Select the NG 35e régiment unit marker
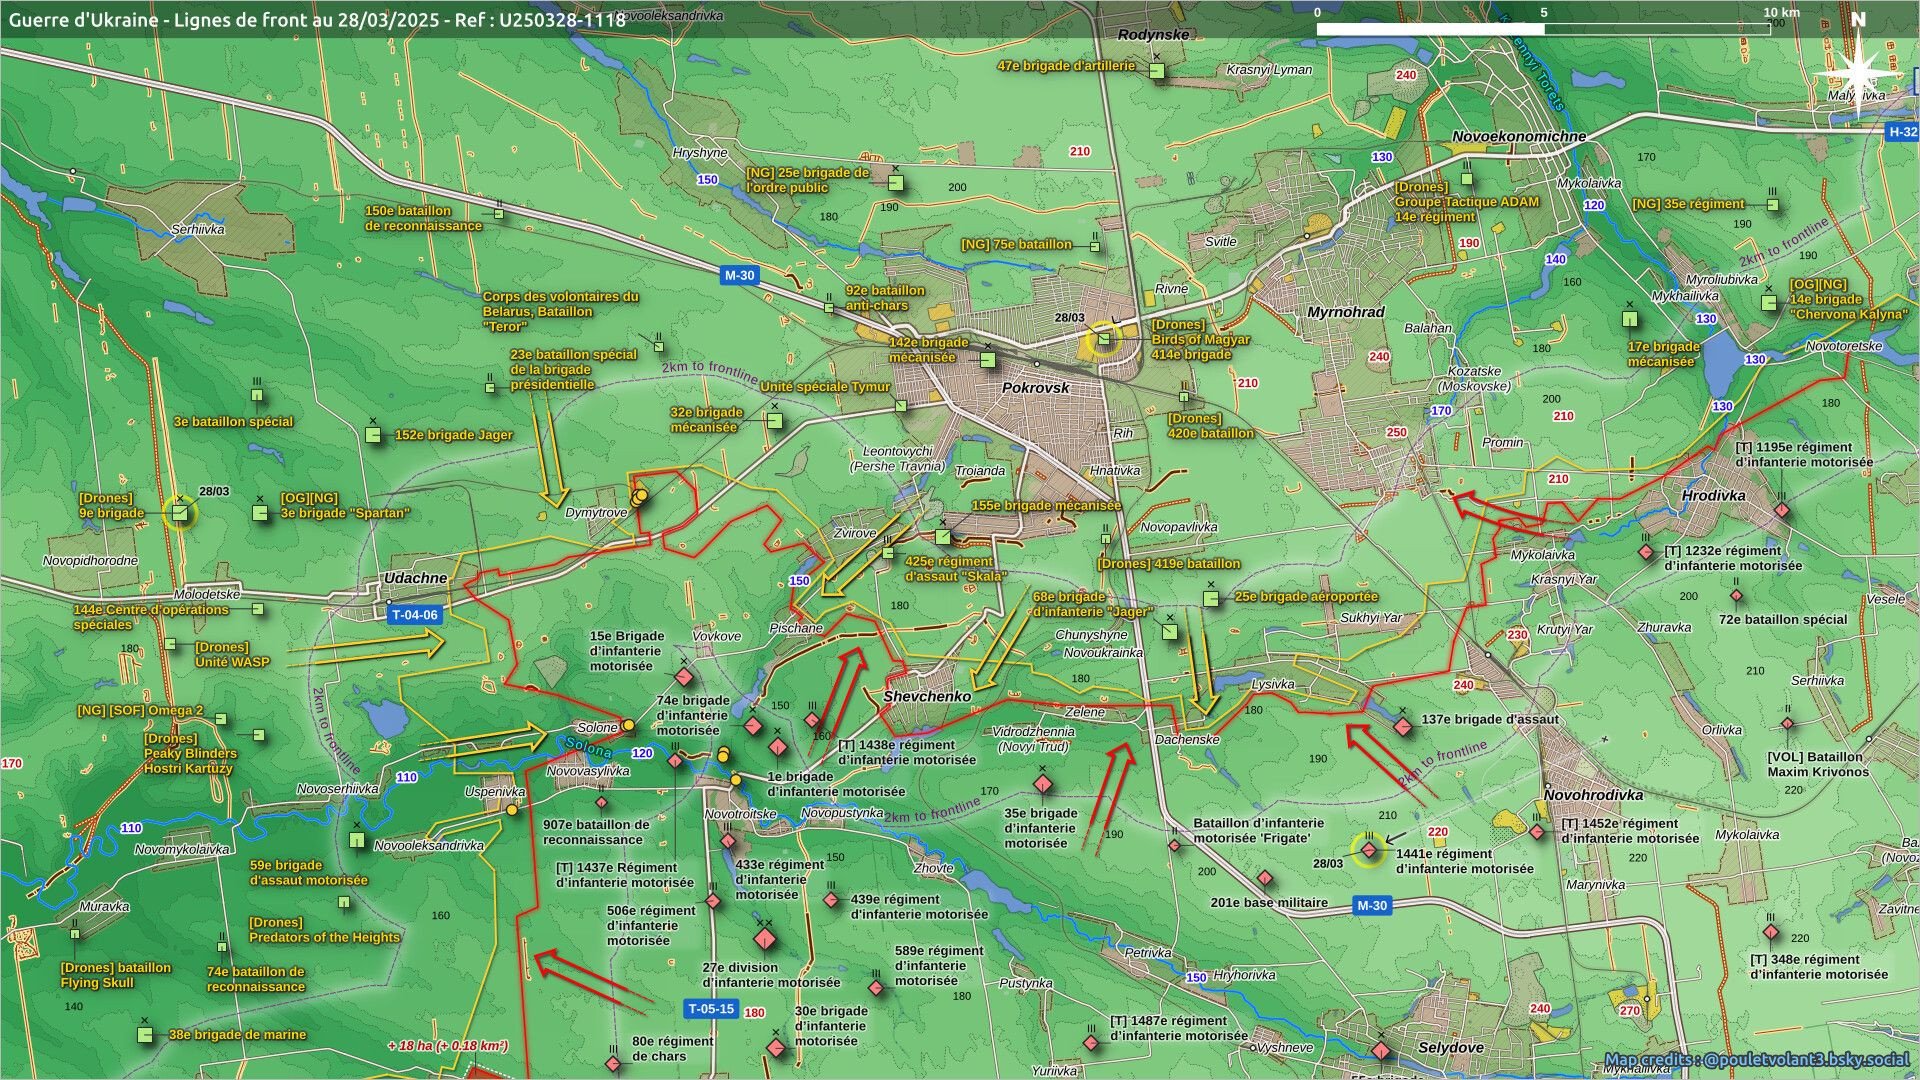Image resolution: width=1920 pixels, height=1080 pixels. click(1773, 205)
